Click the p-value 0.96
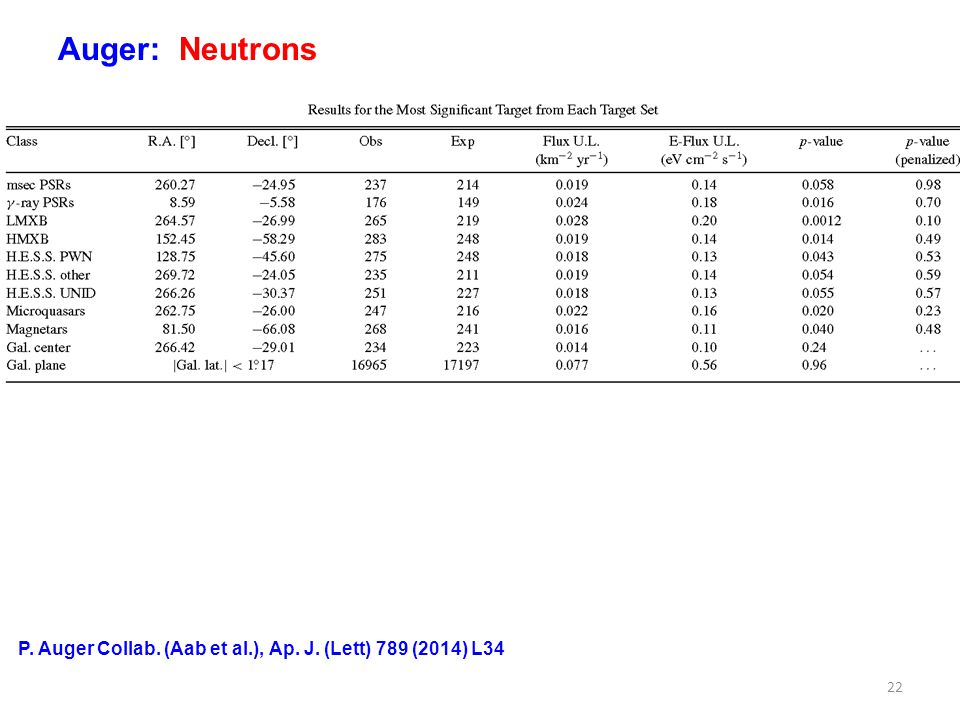Image resolution: width=960 pixels, height=720 pixels. 814,366
